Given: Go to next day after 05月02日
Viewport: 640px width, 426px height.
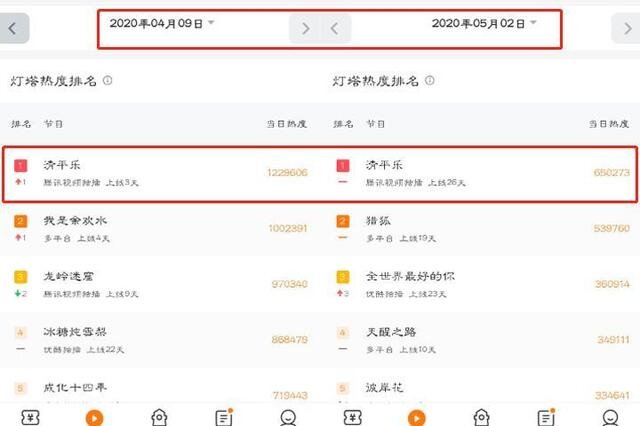Looking at the screenshot, I should pos(626,28).
